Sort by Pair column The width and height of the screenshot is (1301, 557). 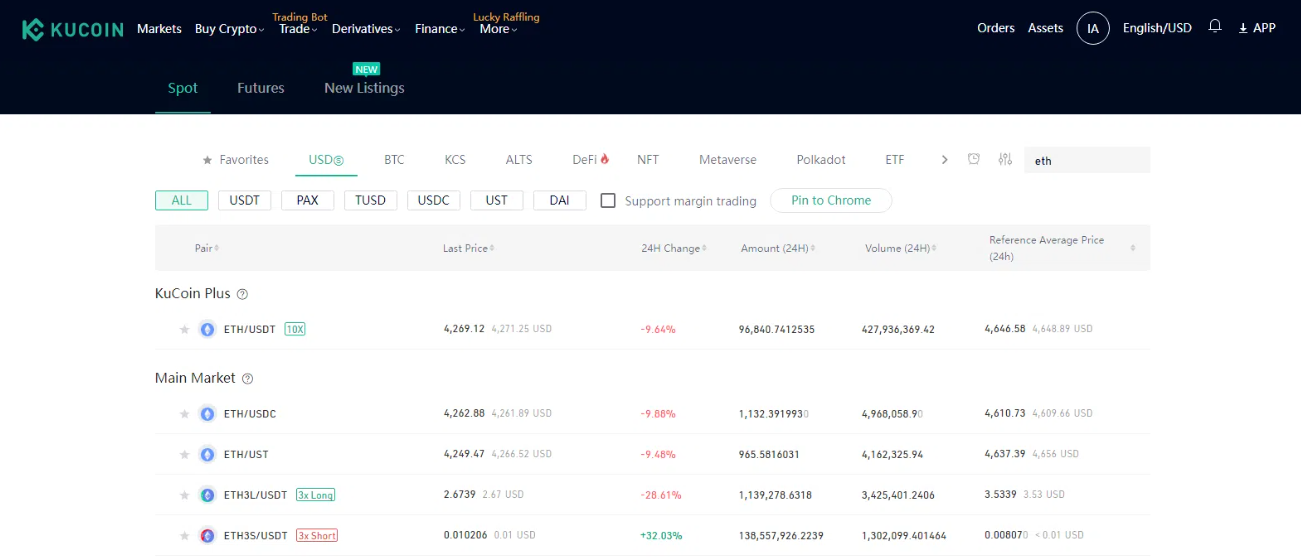(206, 248)
